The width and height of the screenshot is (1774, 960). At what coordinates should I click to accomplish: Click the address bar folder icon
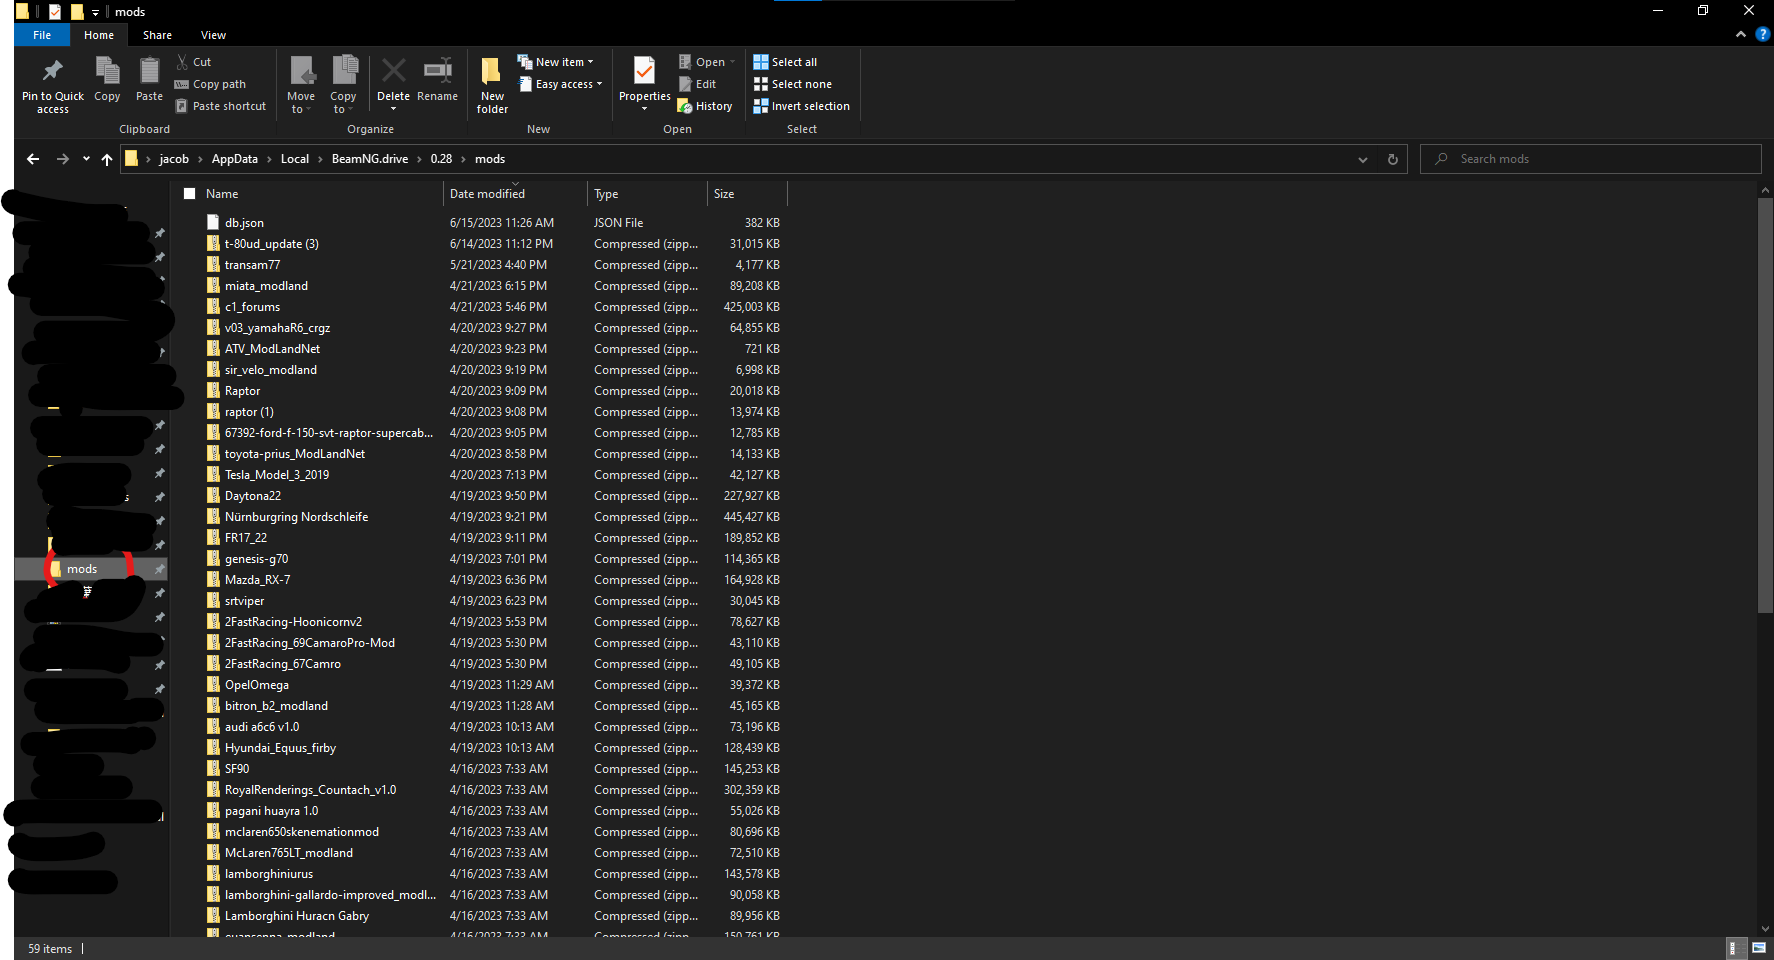pos(131,159)
